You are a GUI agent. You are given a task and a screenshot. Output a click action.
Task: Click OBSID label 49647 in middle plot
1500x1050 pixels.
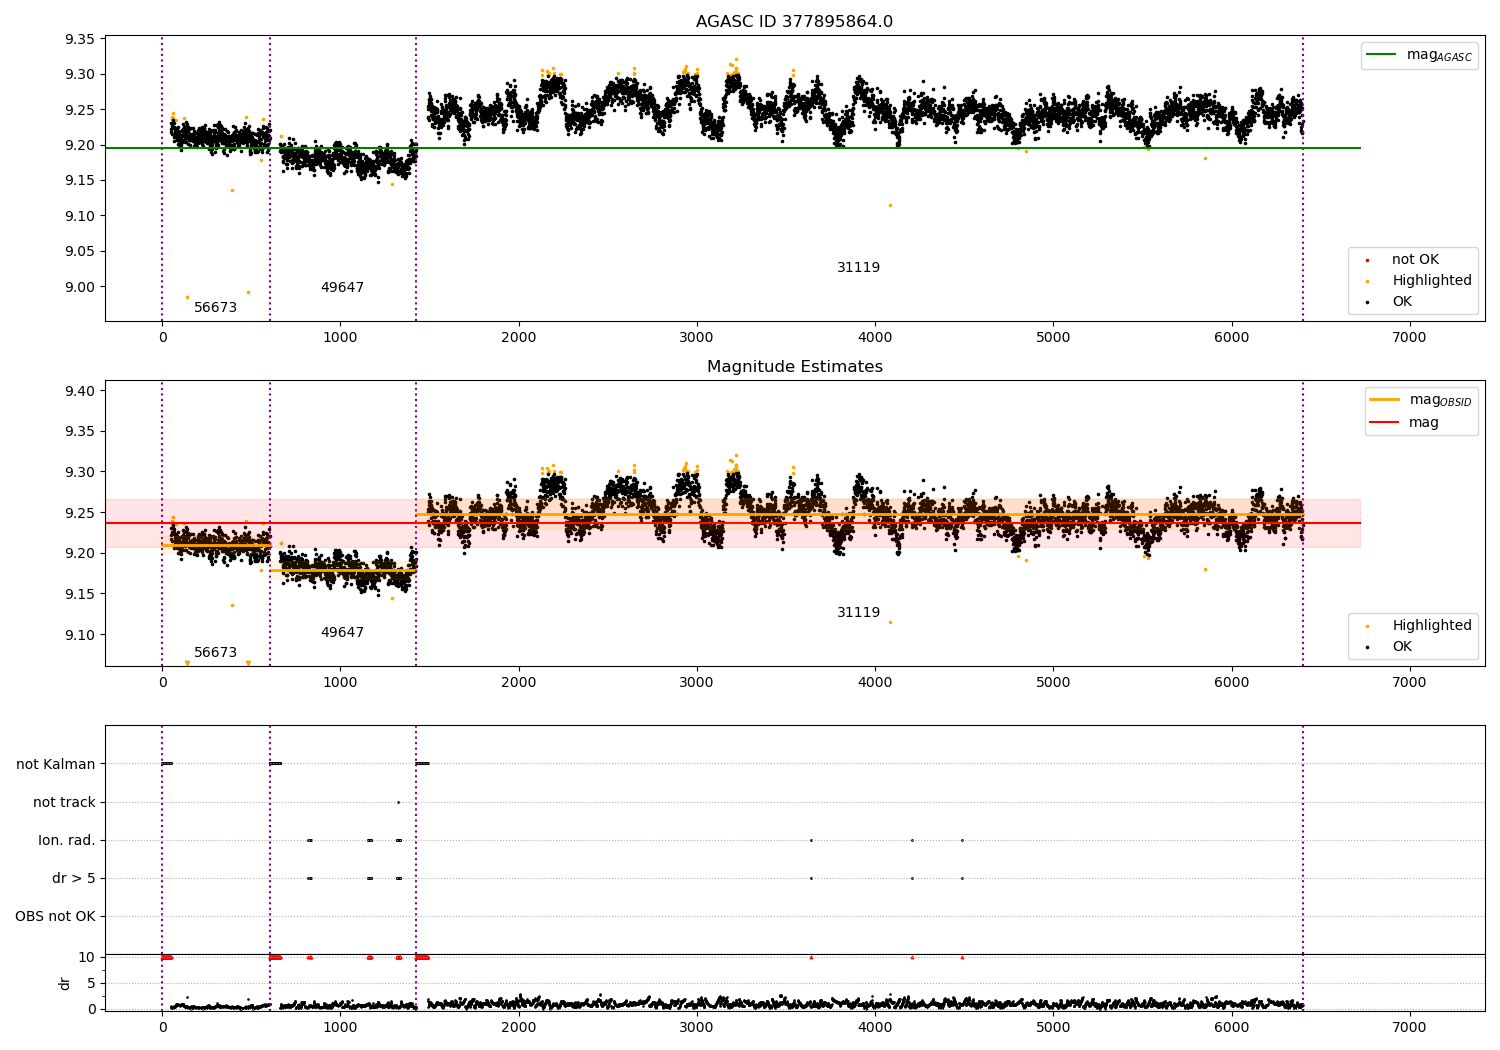342,633
